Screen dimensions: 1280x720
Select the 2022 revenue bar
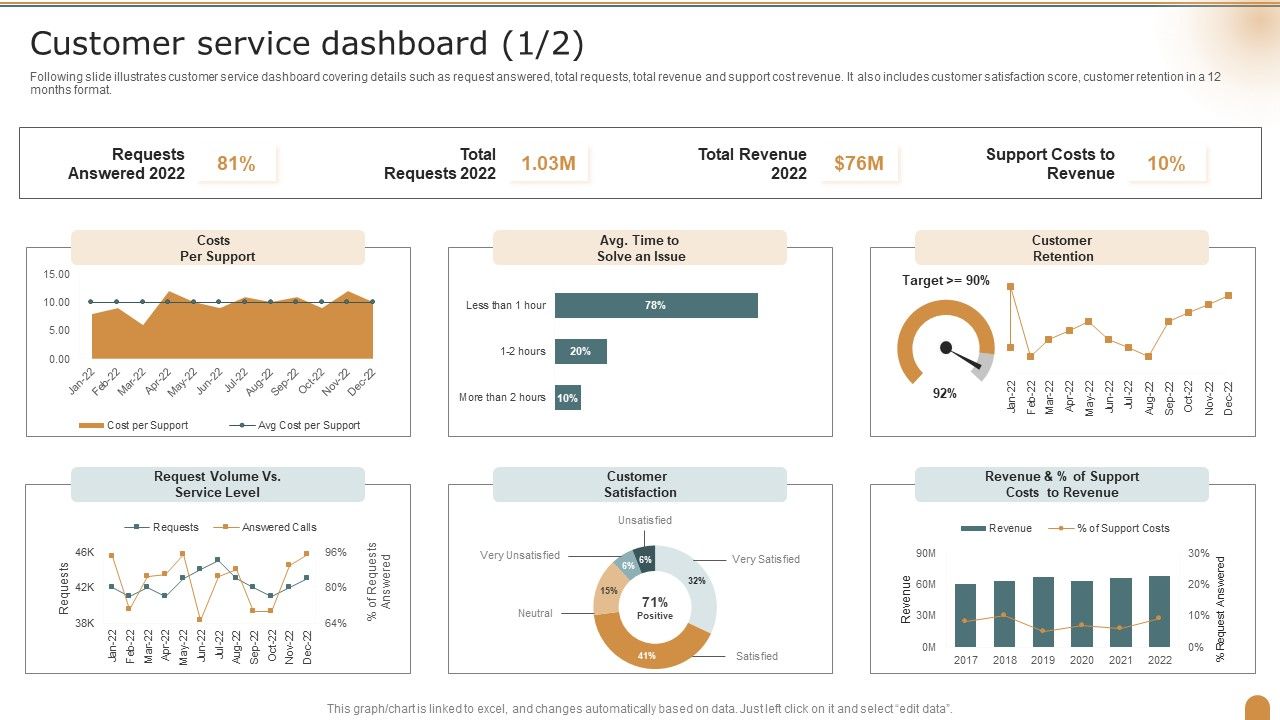[1159, 612]
